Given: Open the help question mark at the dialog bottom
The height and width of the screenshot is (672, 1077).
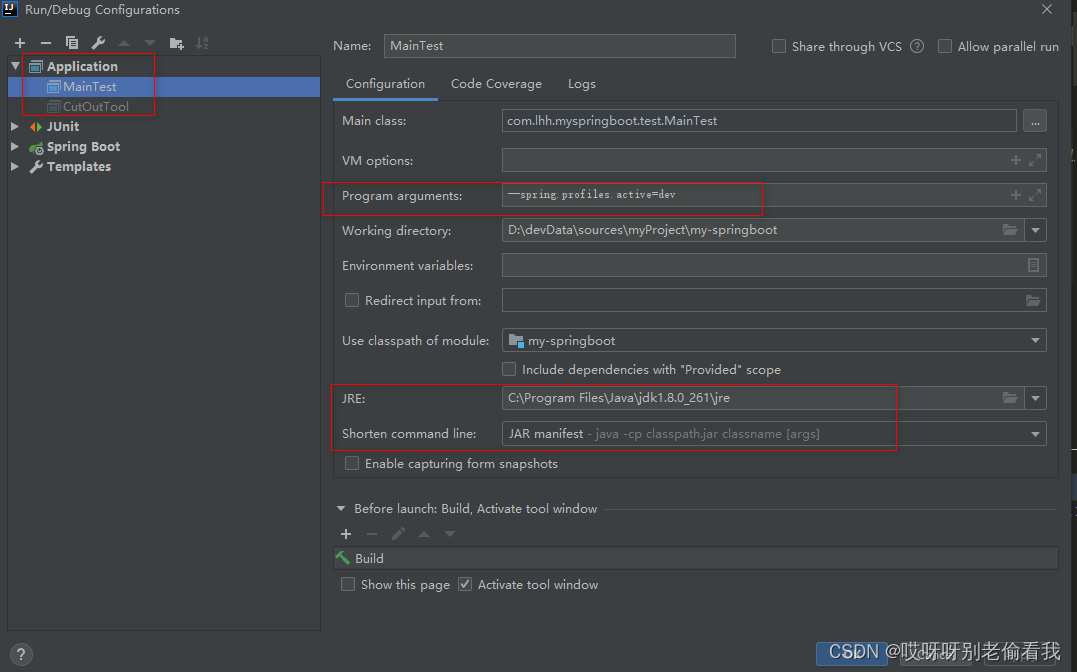Looking at the screenshot, I should pos(21,654).
